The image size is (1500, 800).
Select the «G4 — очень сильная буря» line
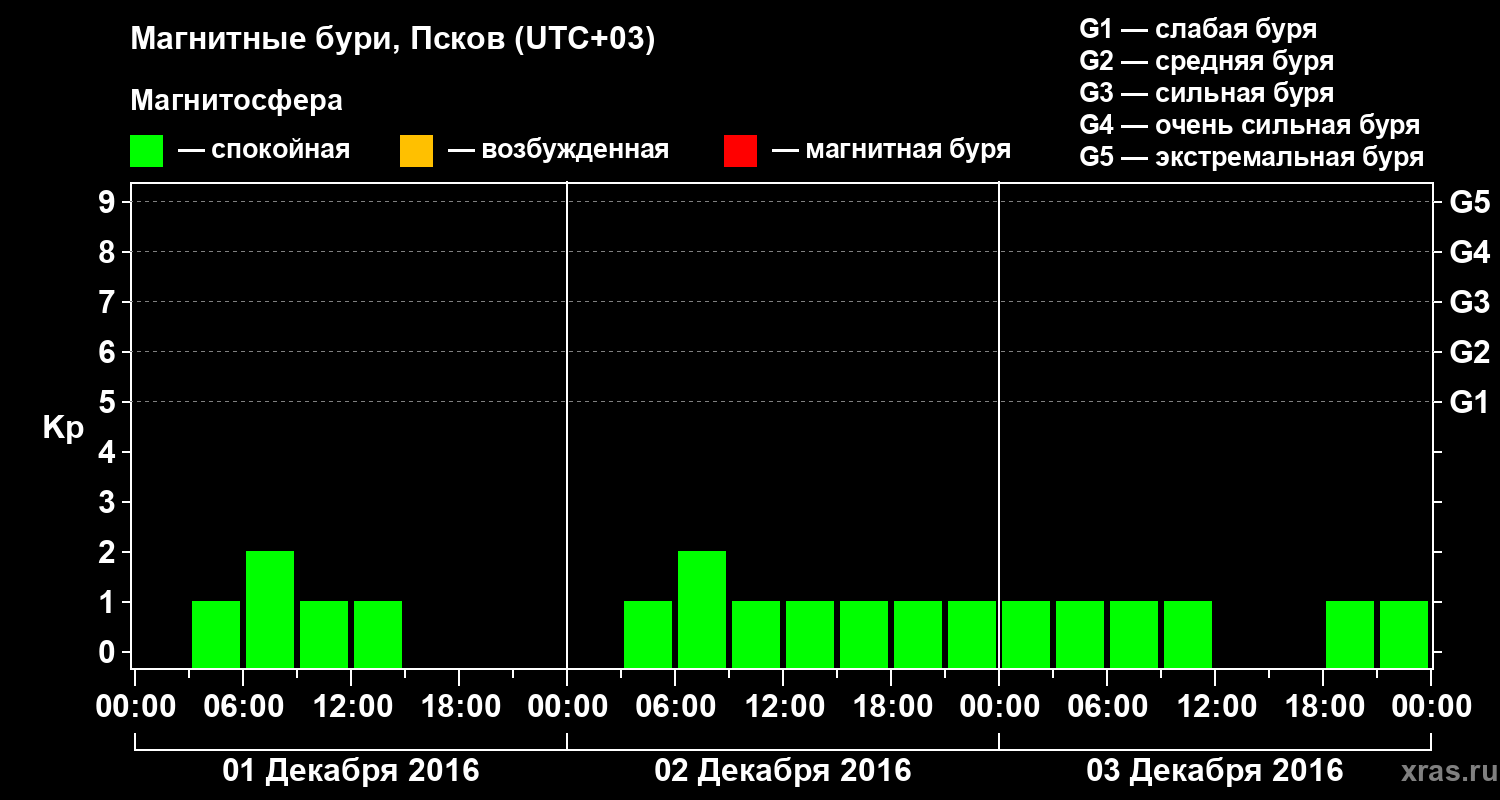point(1250,125)
